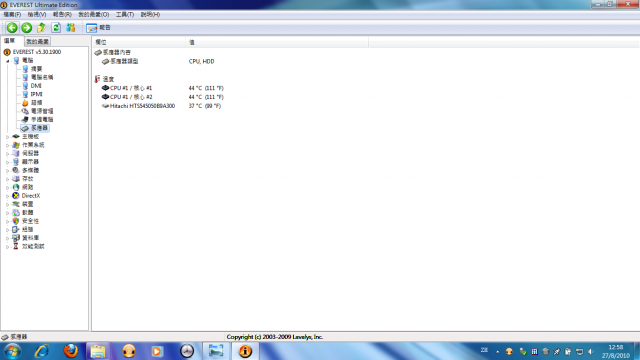Collapse the 電腦 computer tree node
The width and height of the screenshot is (640, 360).
(x=8, y=61)
